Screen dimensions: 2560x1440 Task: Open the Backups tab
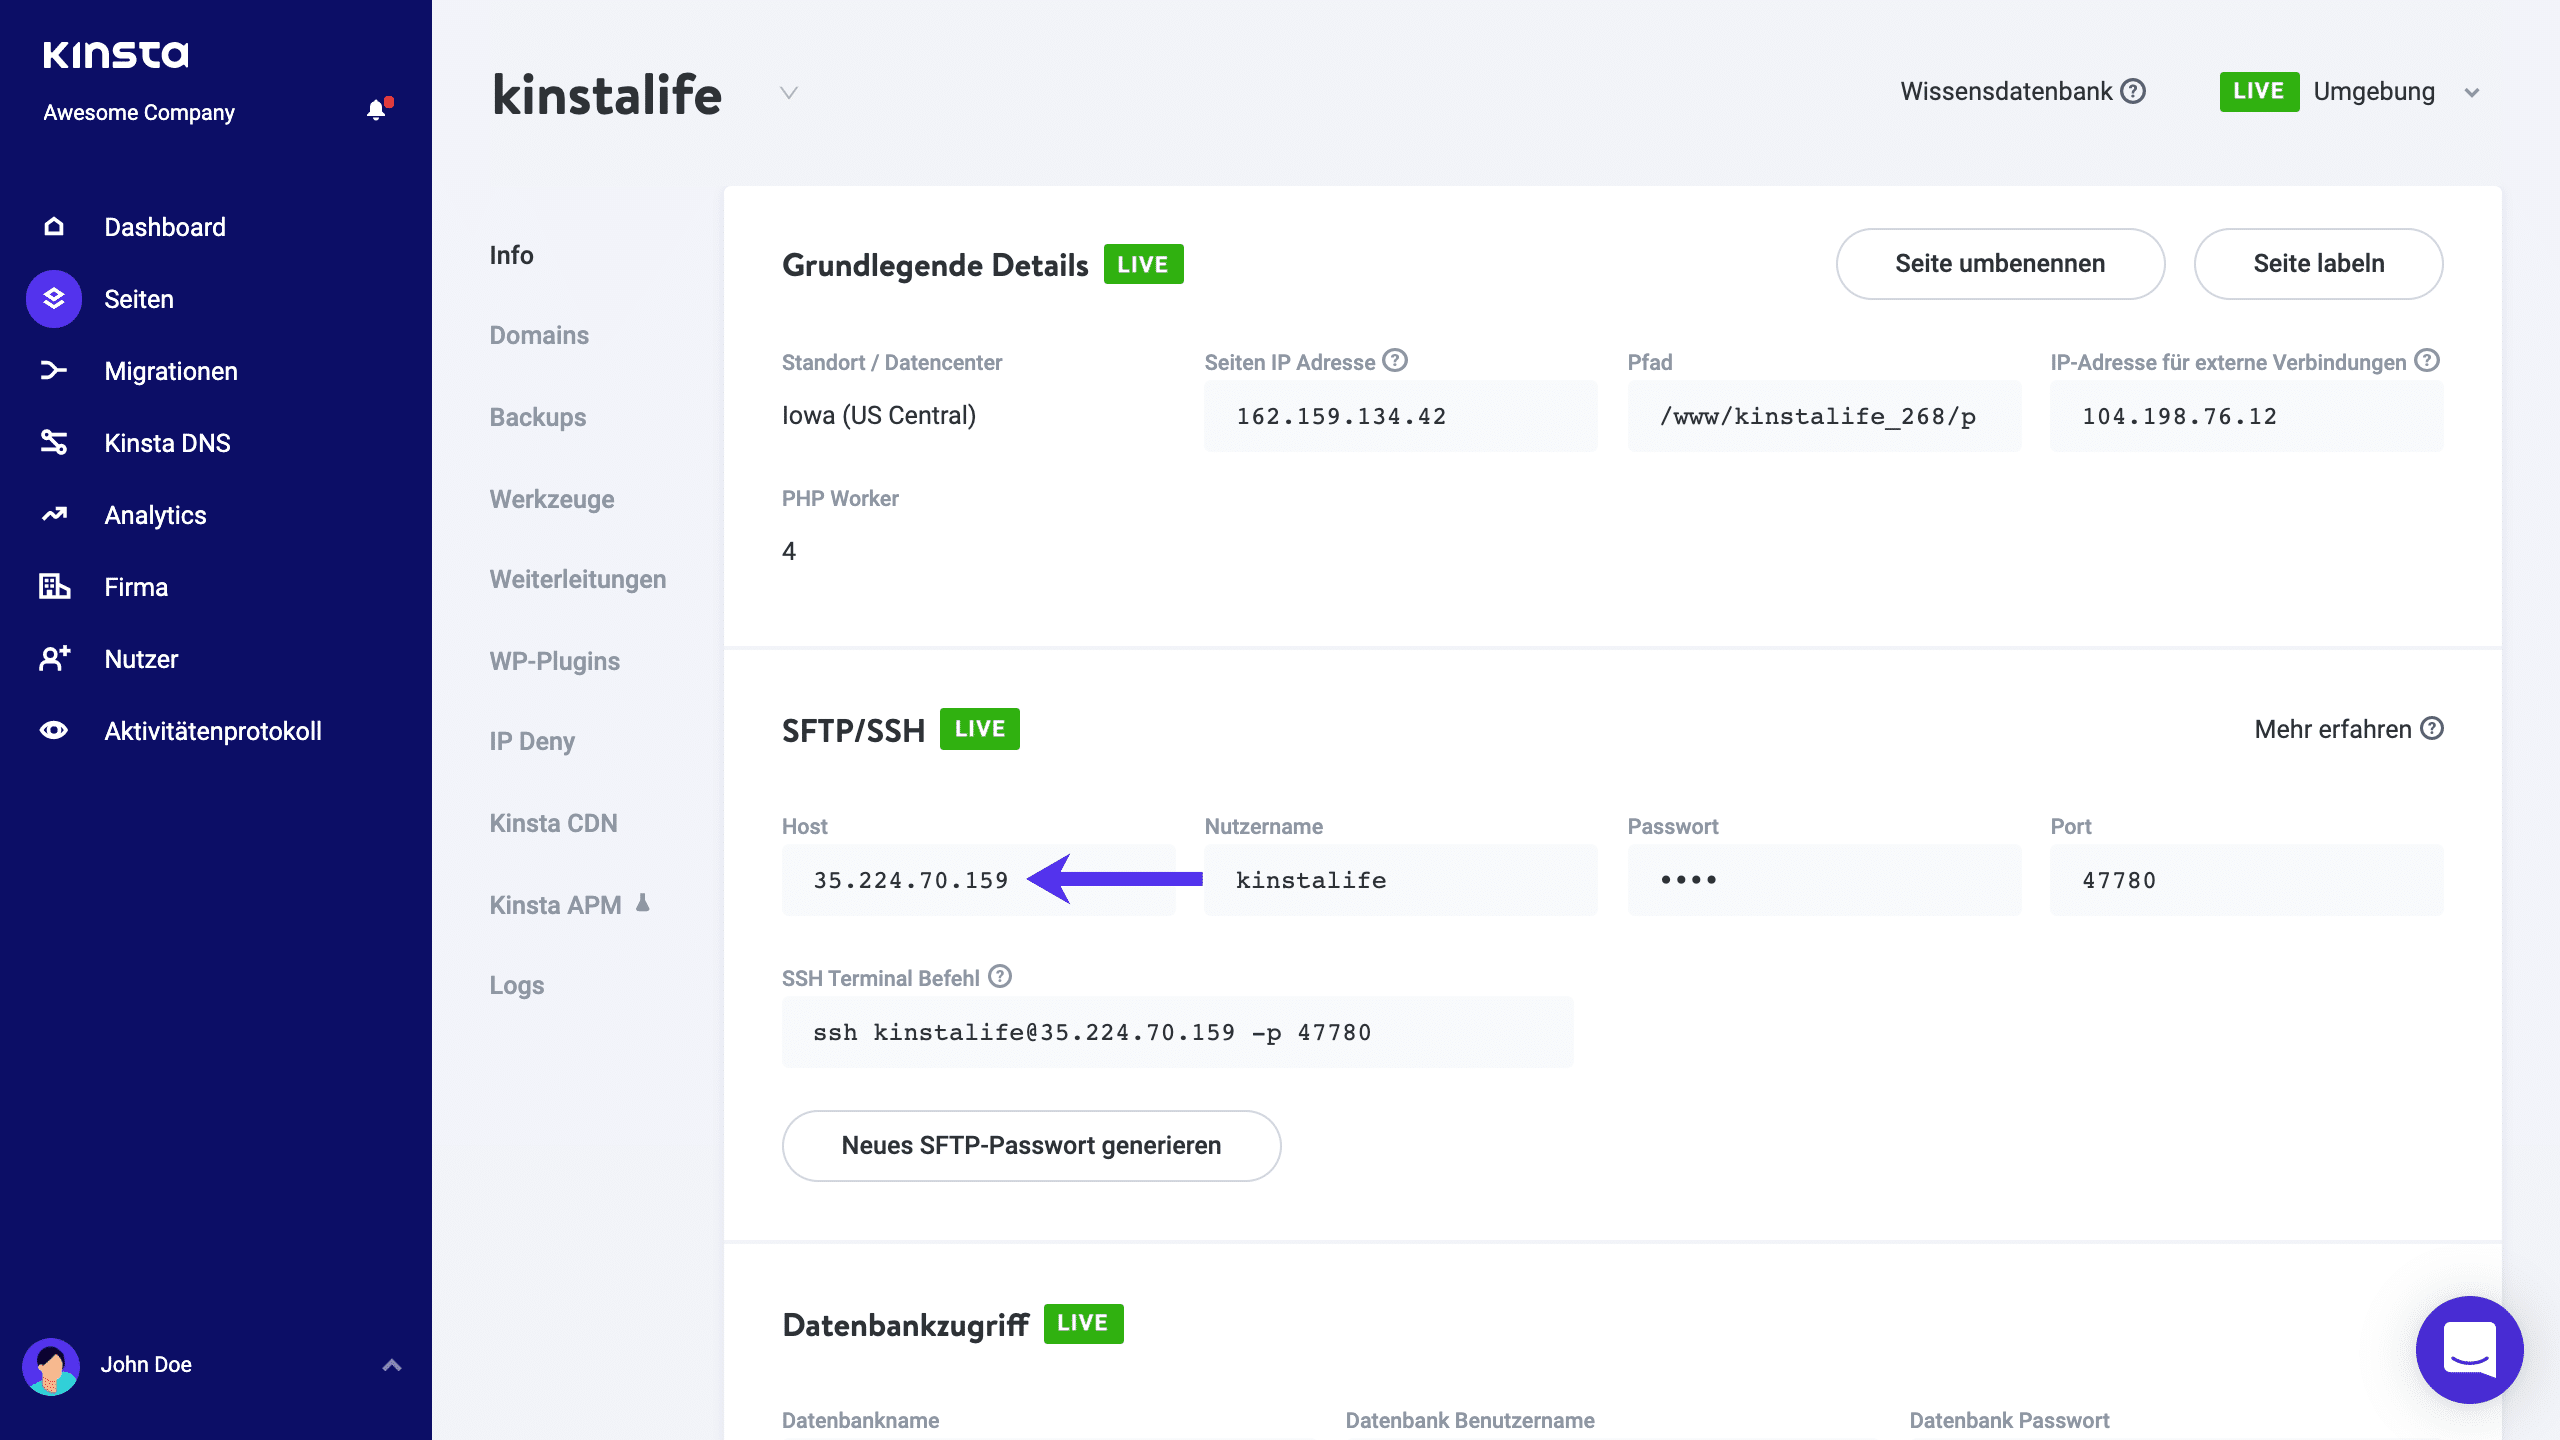pyautogui.click(x=537, y=417)
